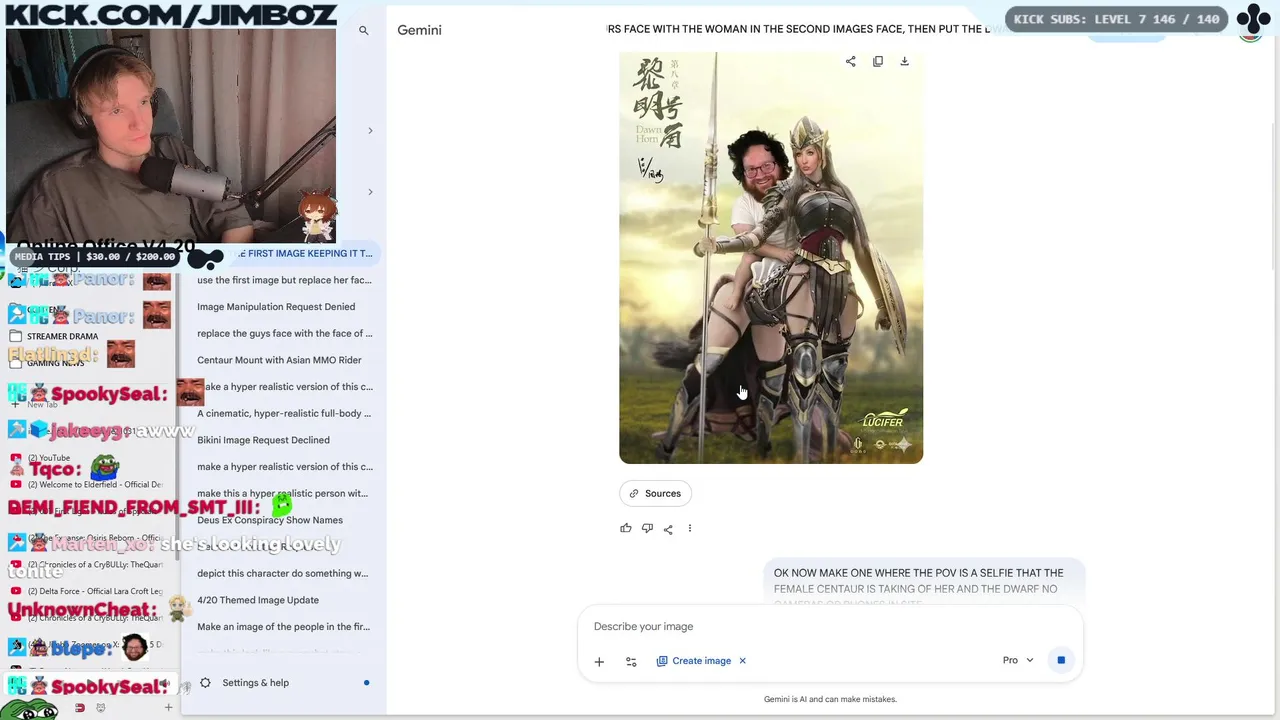Copy the generated image
The height and width of the screenshot is (720, 1280).
878,61
